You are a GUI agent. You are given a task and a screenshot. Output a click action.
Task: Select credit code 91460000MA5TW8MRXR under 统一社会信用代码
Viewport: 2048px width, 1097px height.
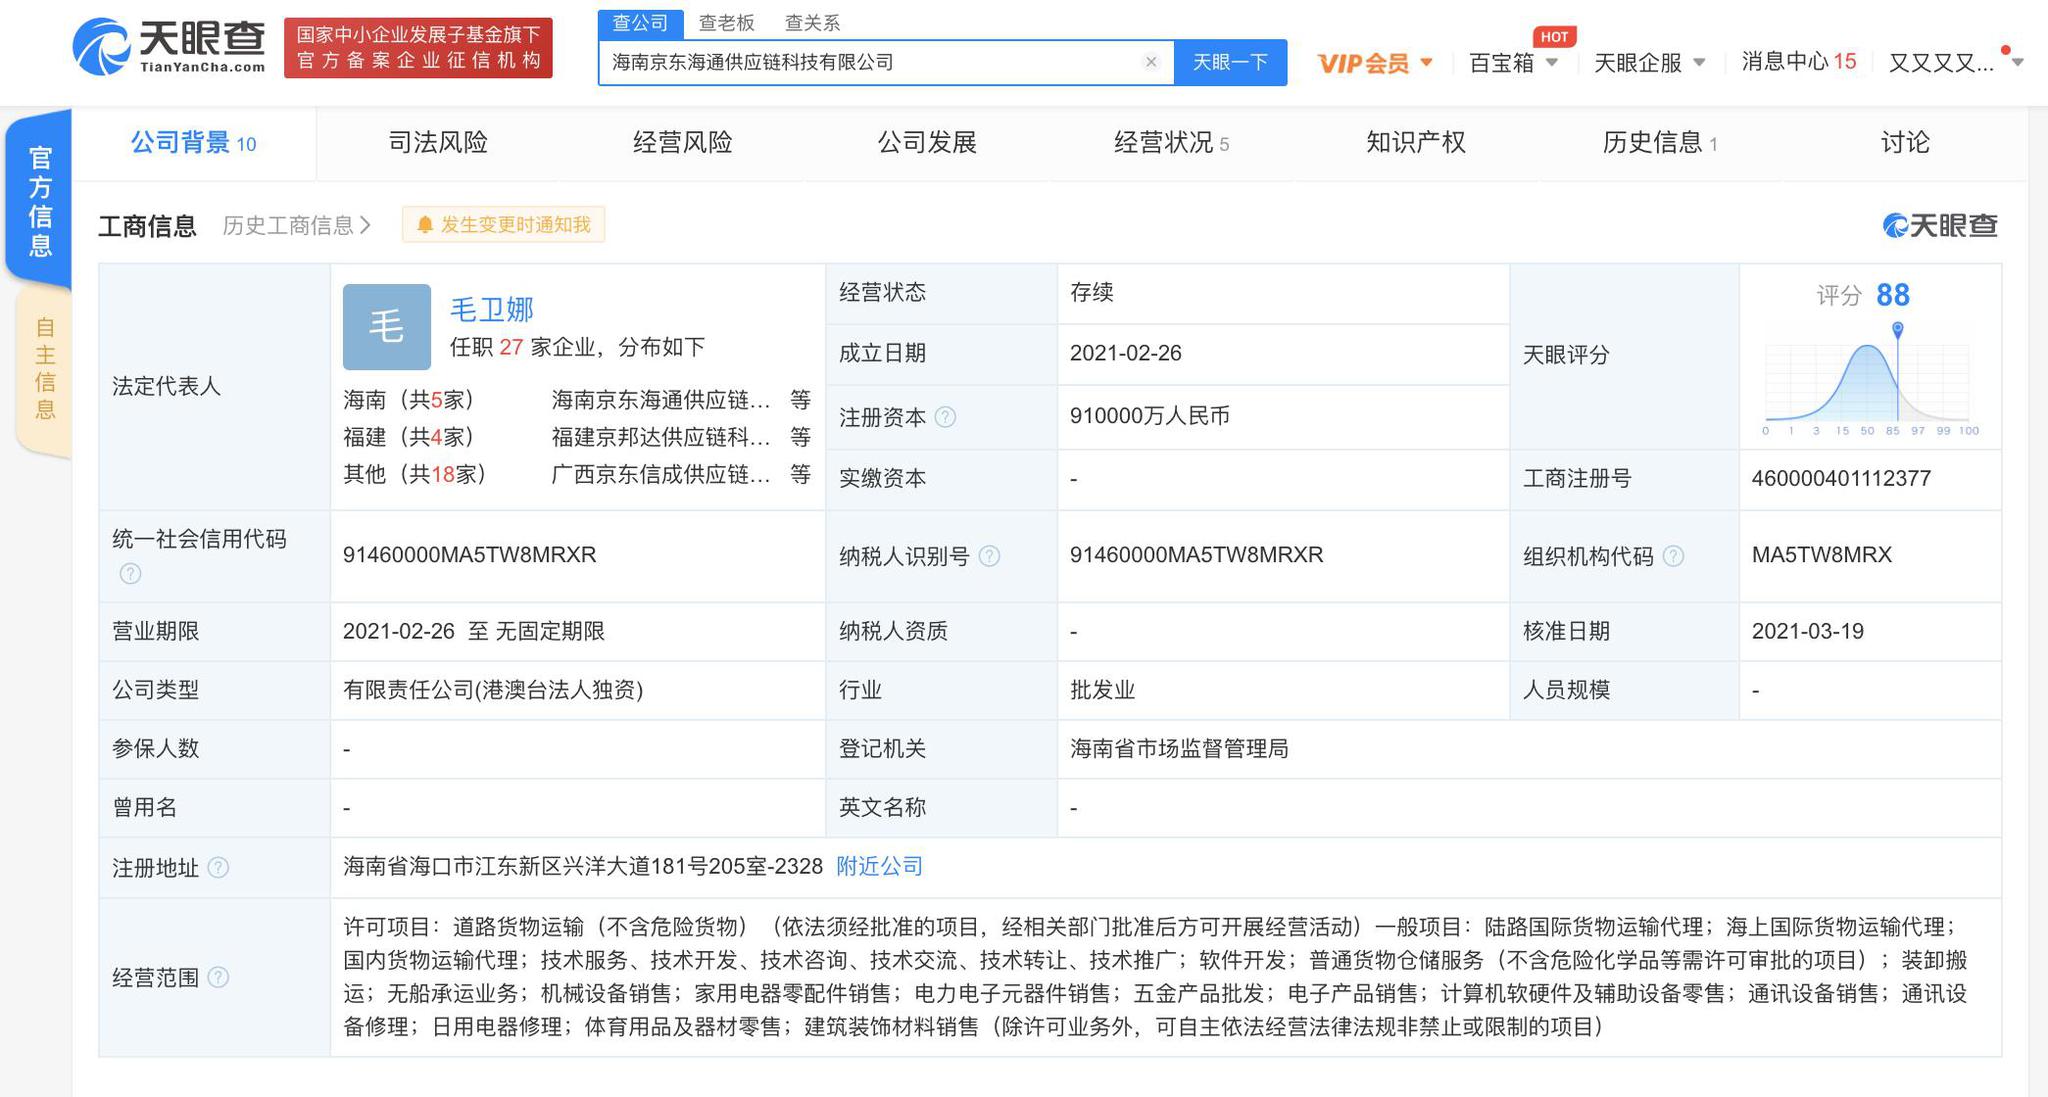tap(469, 555)
